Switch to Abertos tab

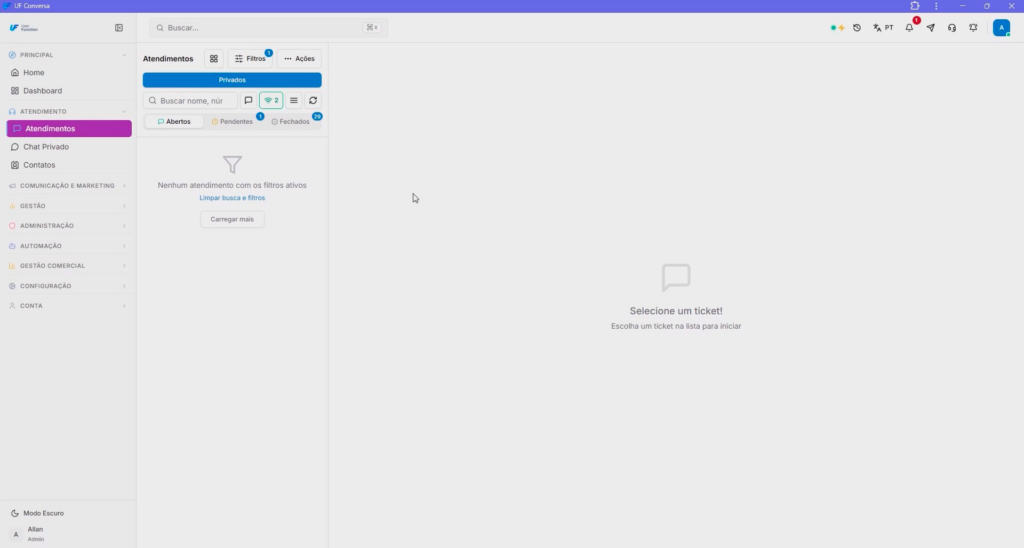[x=174, y=121]
